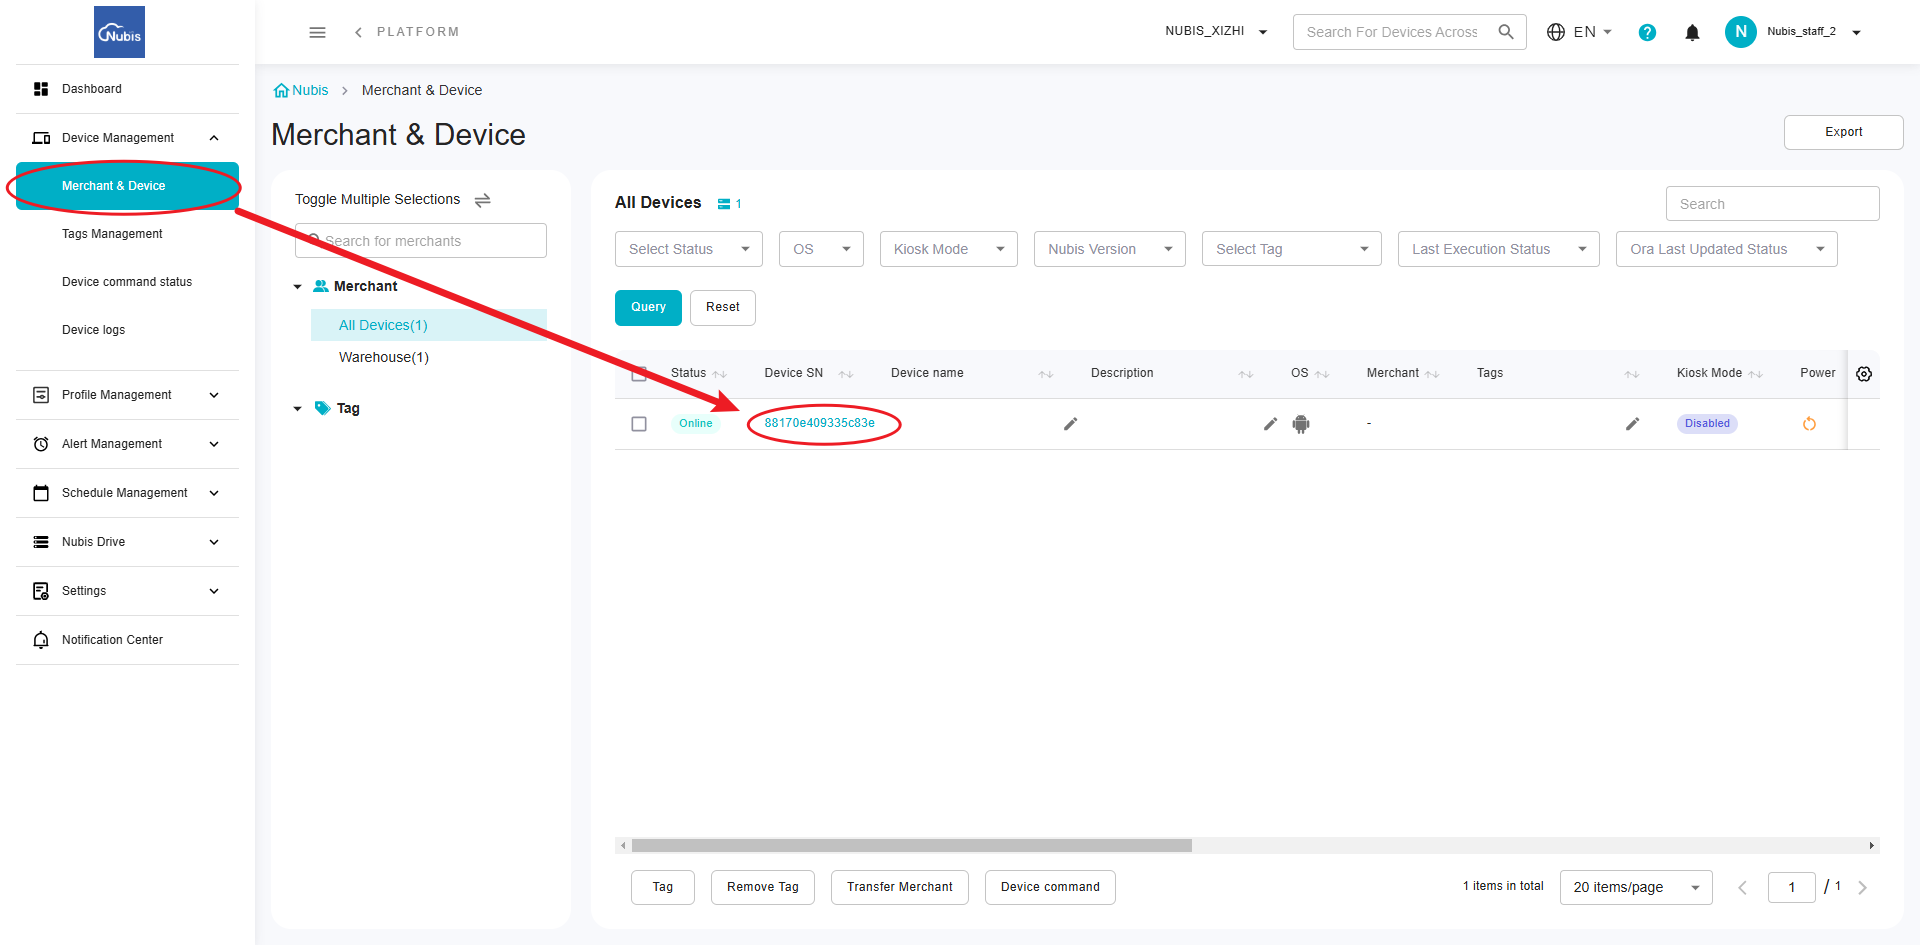
Task: Click the N user avatar
Action: (x=1741, y=32)
